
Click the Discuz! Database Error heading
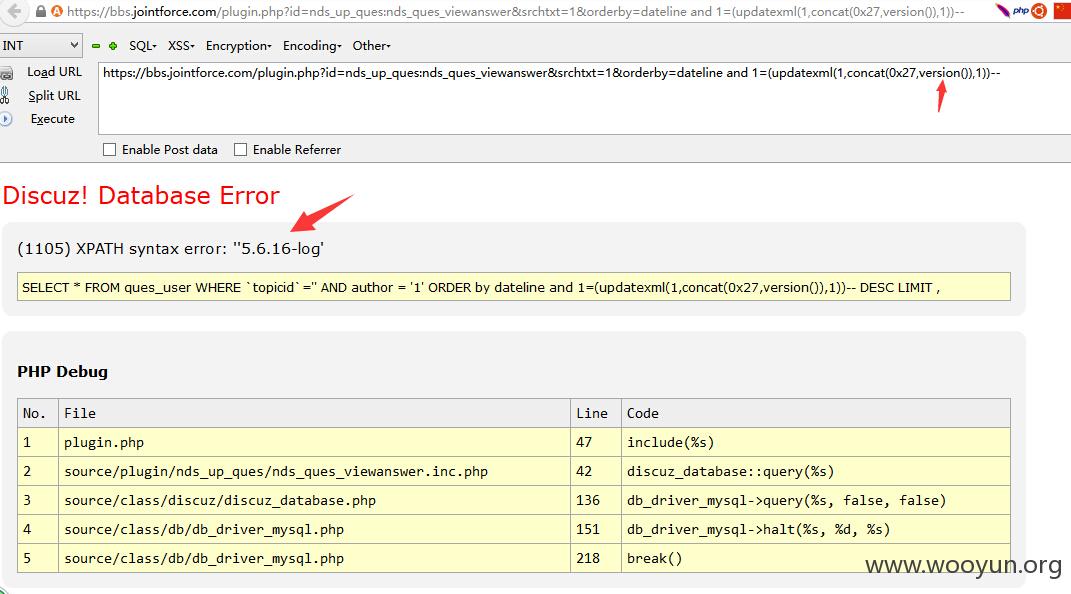click(141, 195)
